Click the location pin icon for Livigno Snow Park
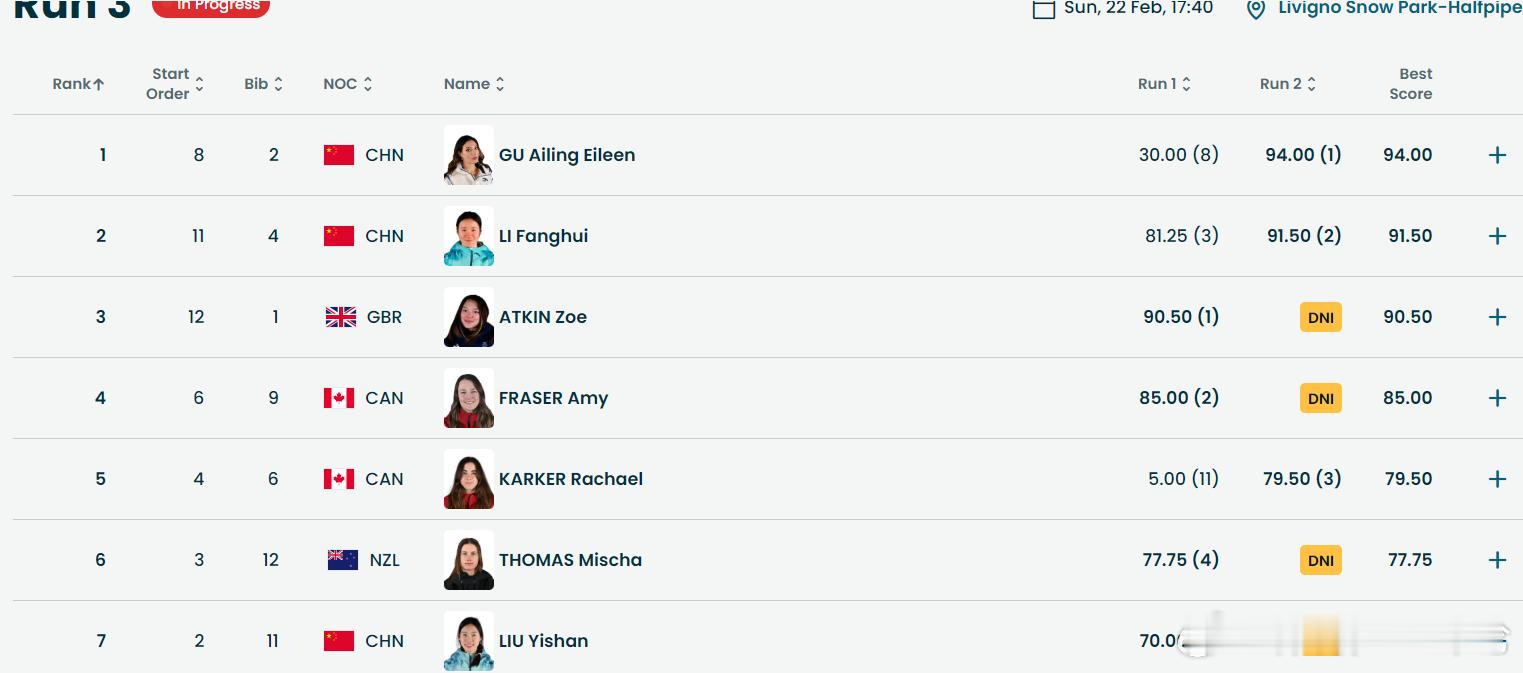 (1256, 9)
